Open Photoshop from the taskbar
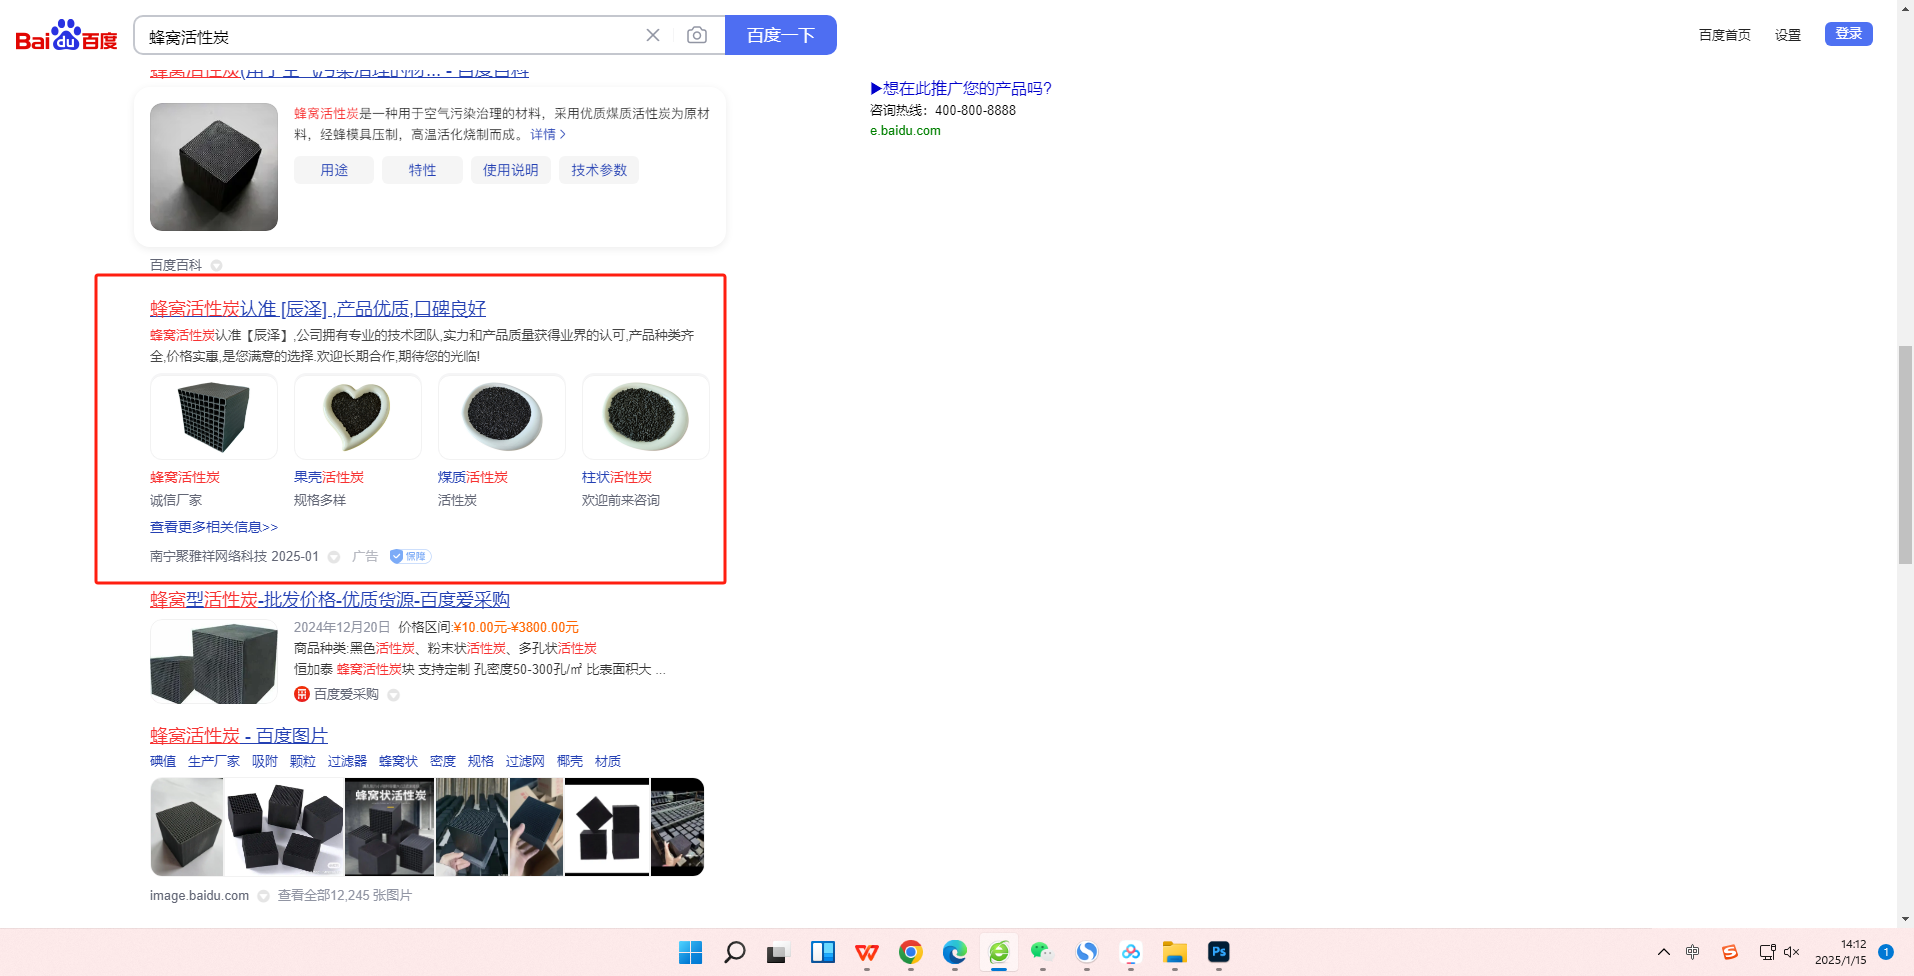Screen dimensions: 1914x976 pyautogui.click(x=1219, y=952)
